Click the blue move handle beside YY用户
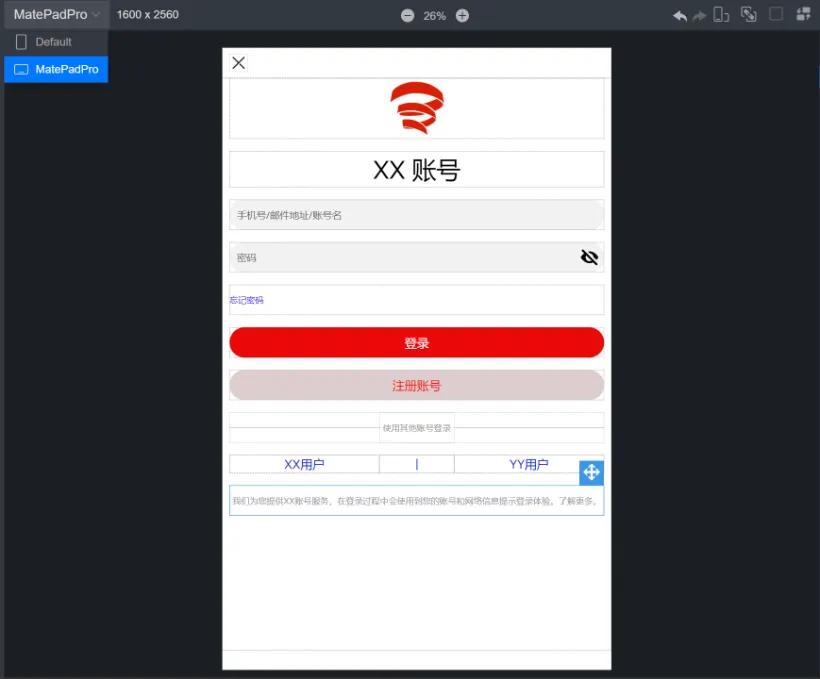This screenshot has width=820, height=679. [591, 472]
